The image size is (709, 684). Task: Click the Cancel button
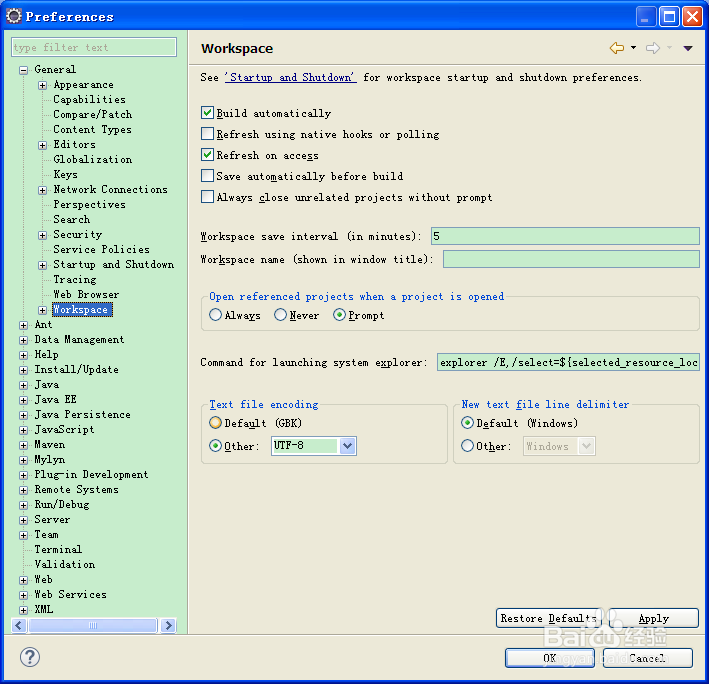pos(647,658)
